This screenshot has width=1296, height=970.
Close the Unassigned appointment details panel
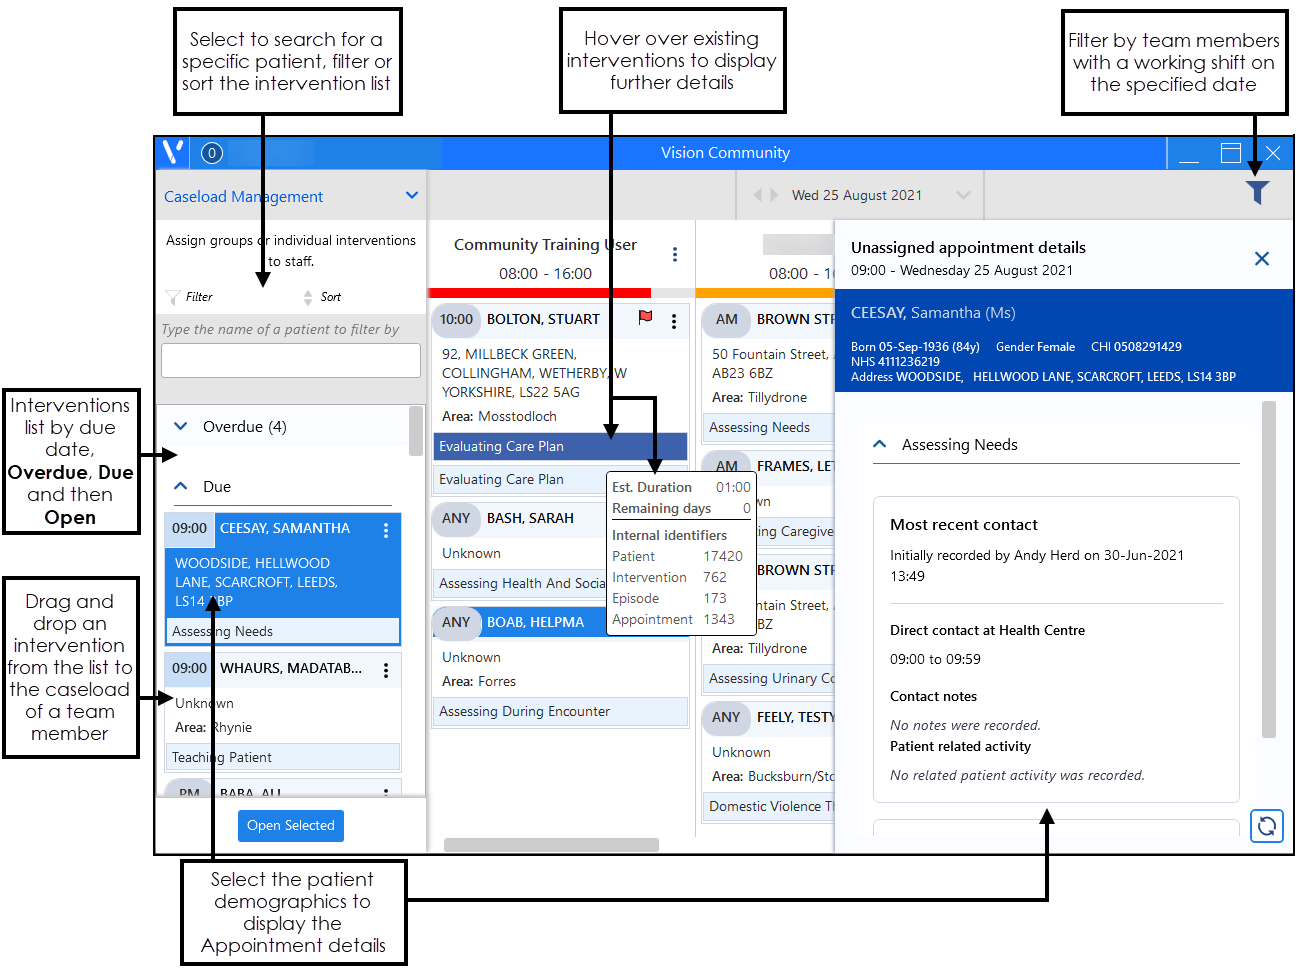point(1262,259)
